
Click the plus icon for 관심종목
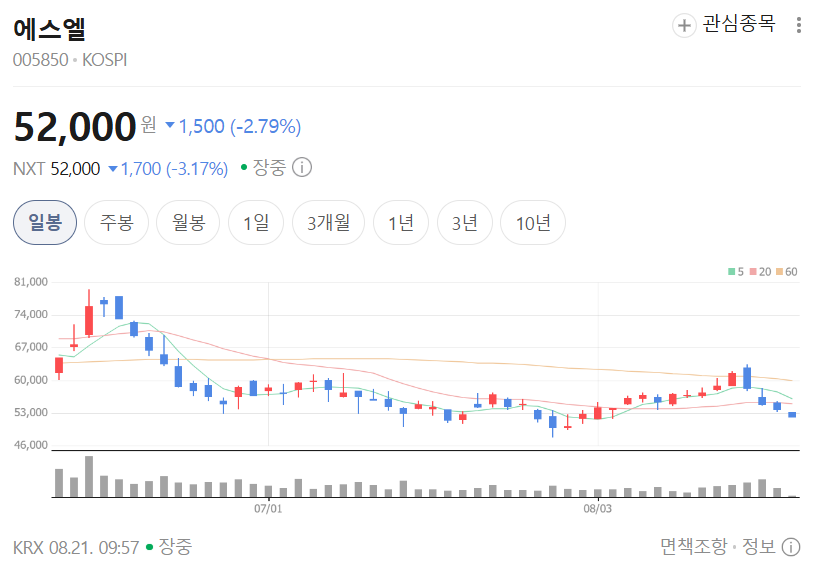[x=684, y=25]
